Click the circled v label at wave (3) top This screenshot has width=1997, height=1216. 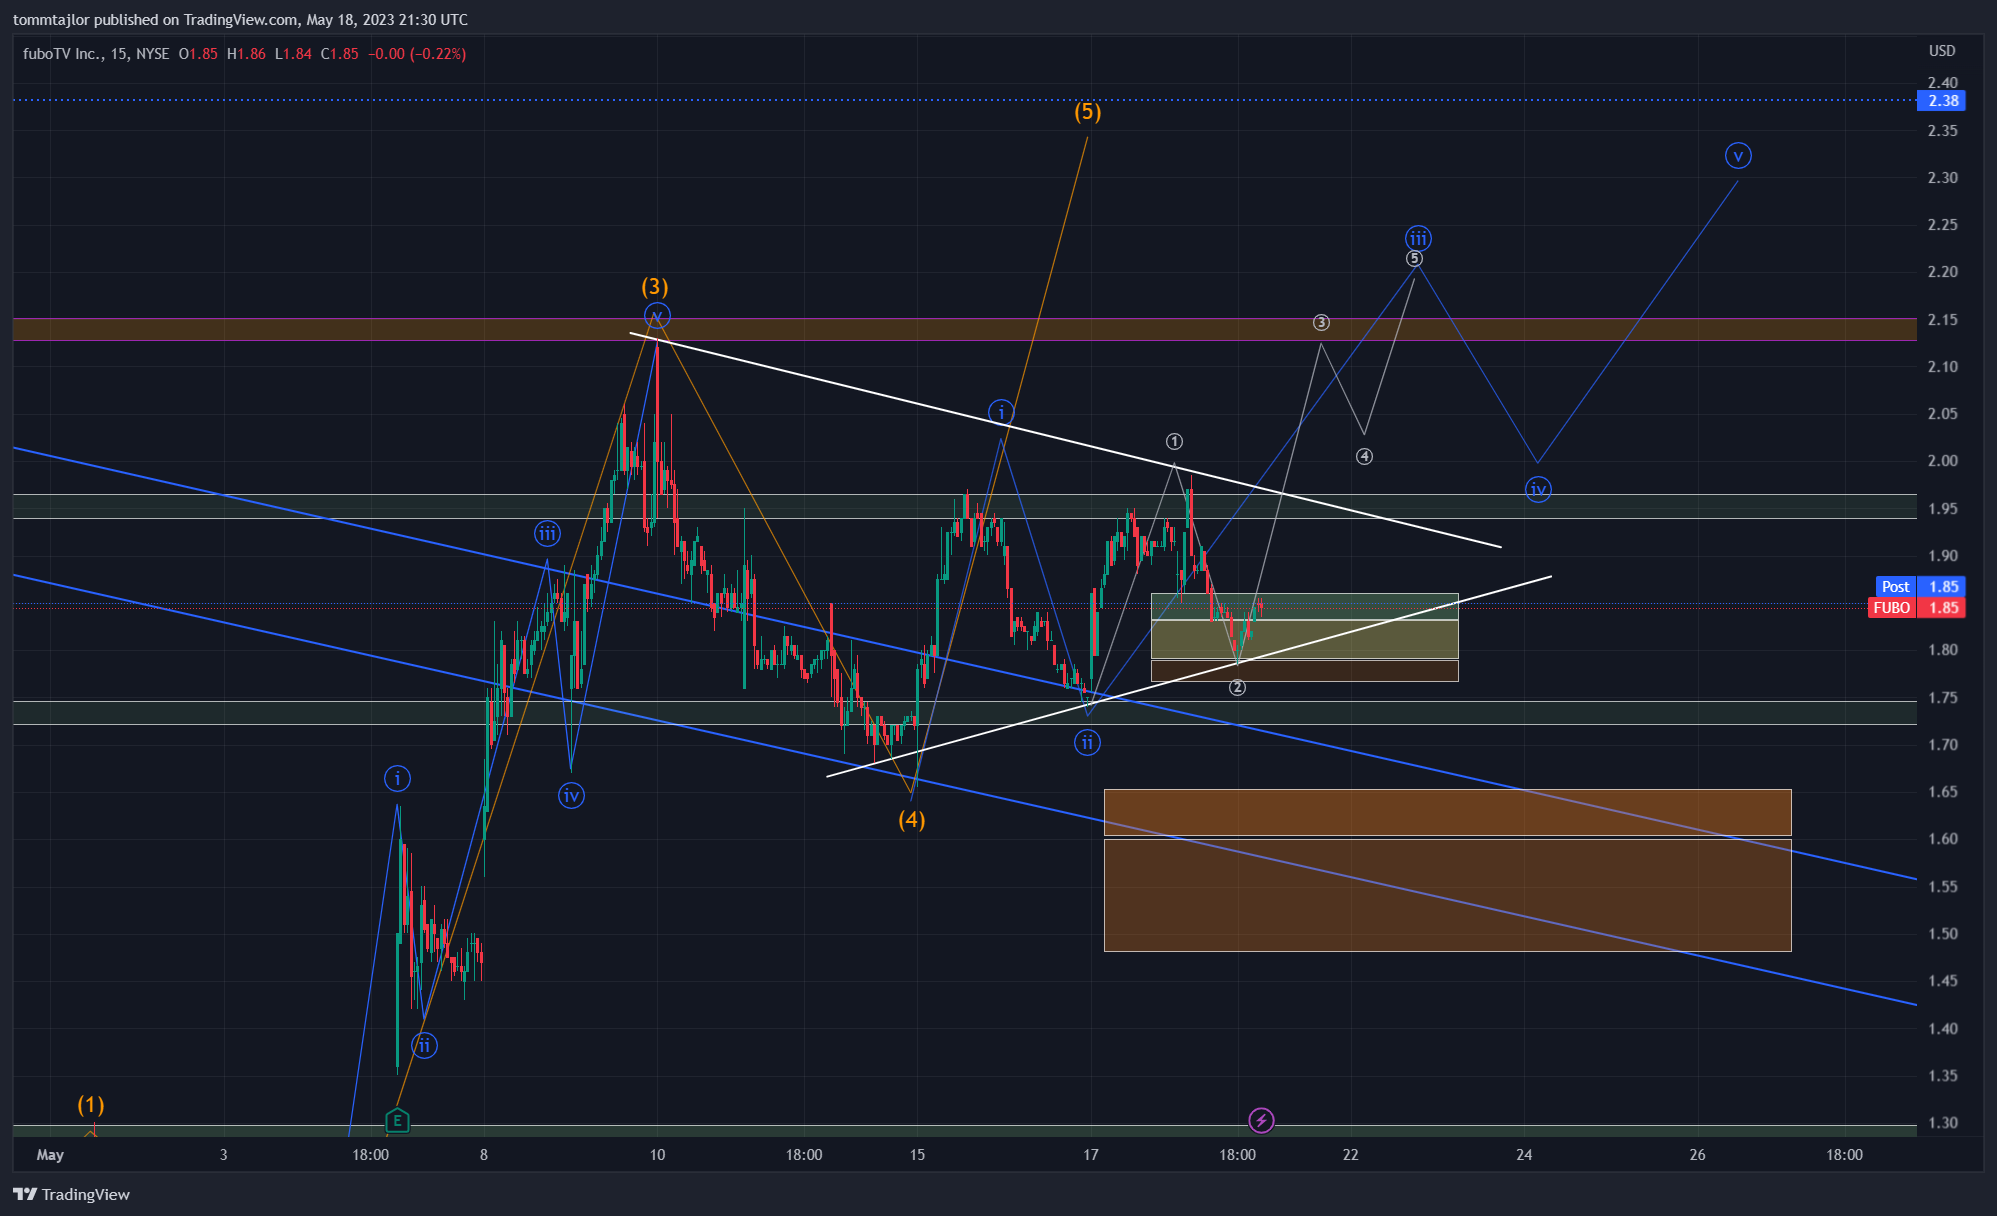(x=656, y=317)
